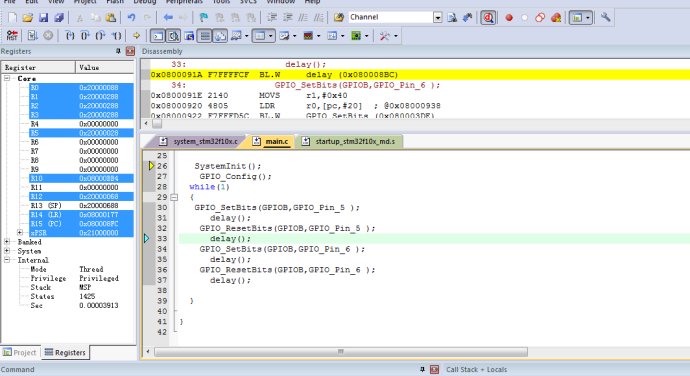
Task: Open the Project tab at panel bottom
Action: (19, 353)
